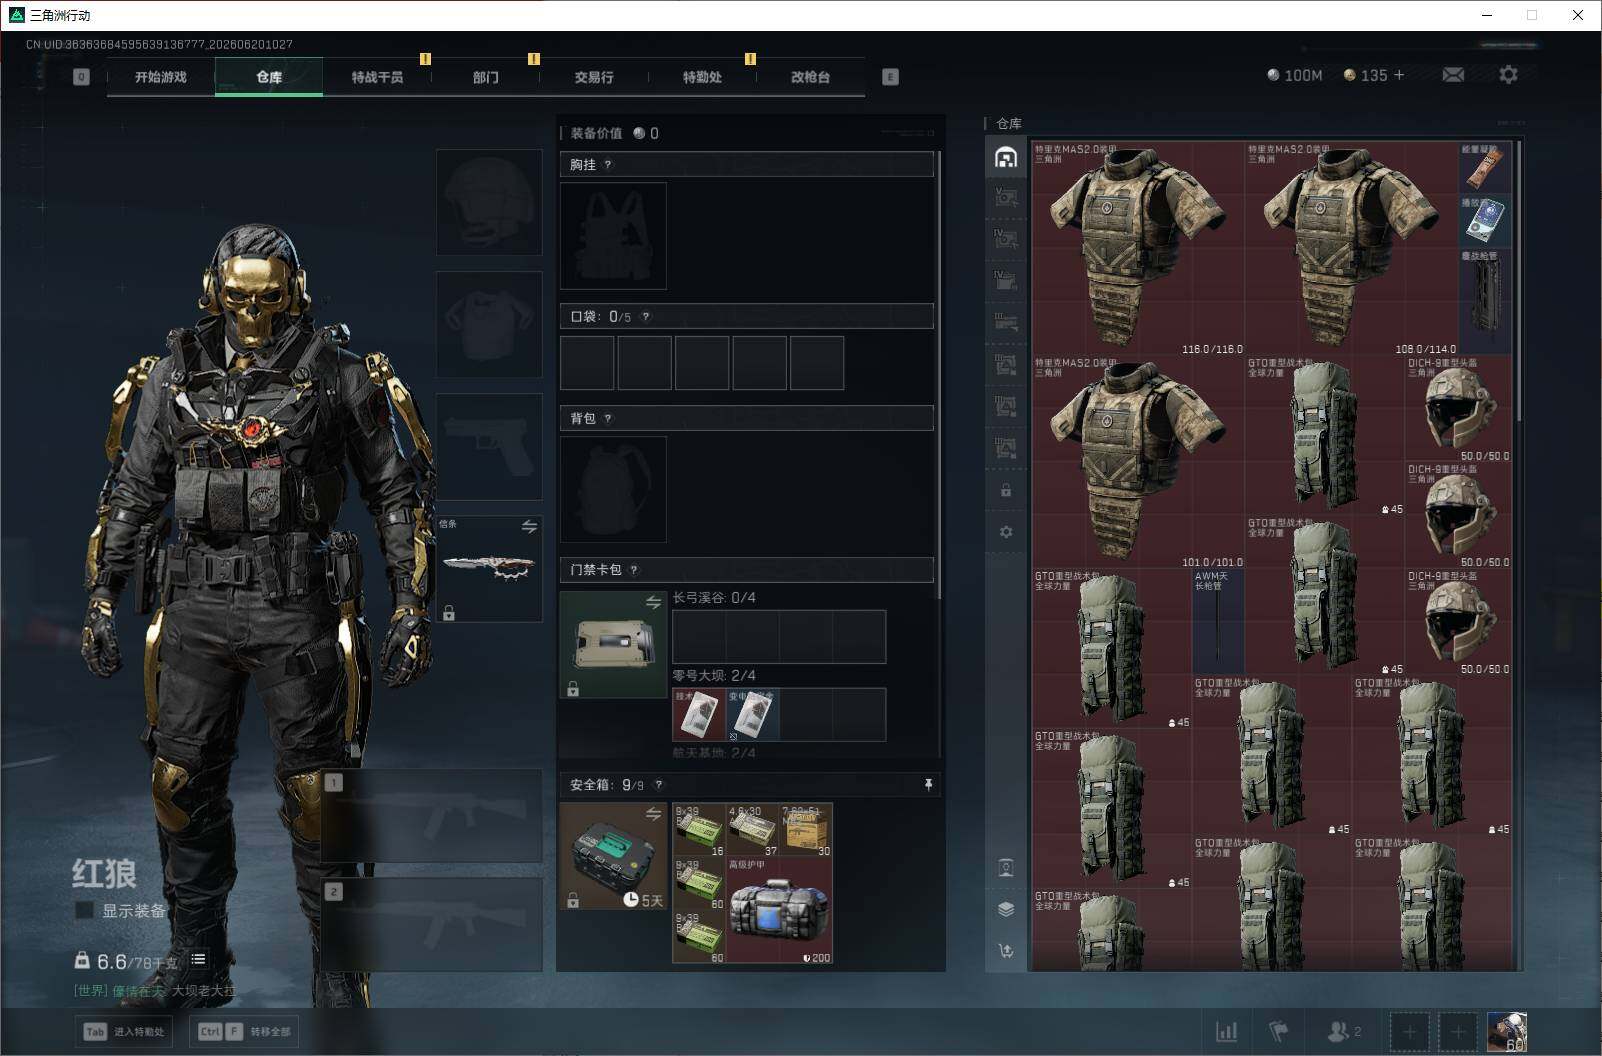Open the warehouse lock icon in sidebar
1602x1056 pixels.
click(x=1006, y=491)
